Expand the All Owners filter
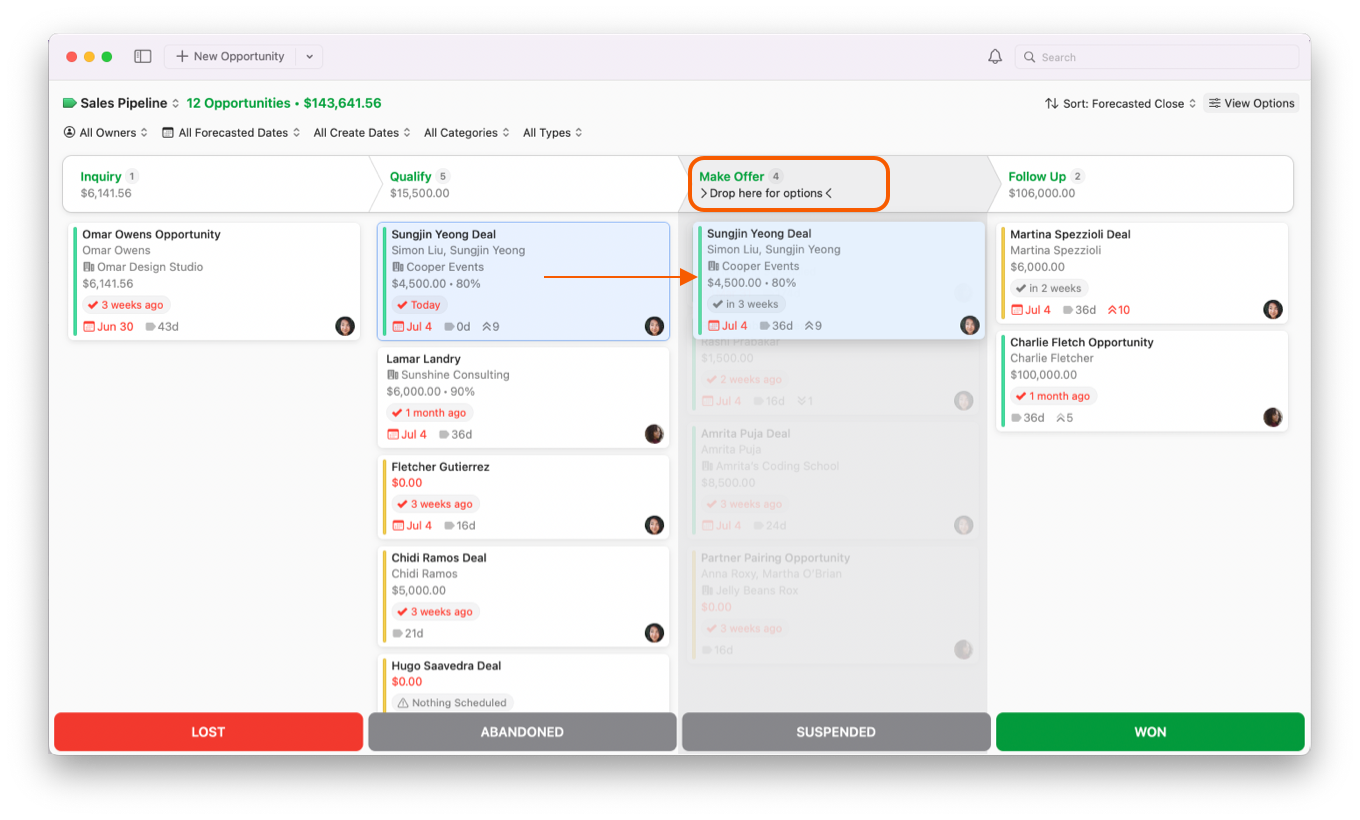Viewport: 1360px width, 820px height. (x=106, y=133)
